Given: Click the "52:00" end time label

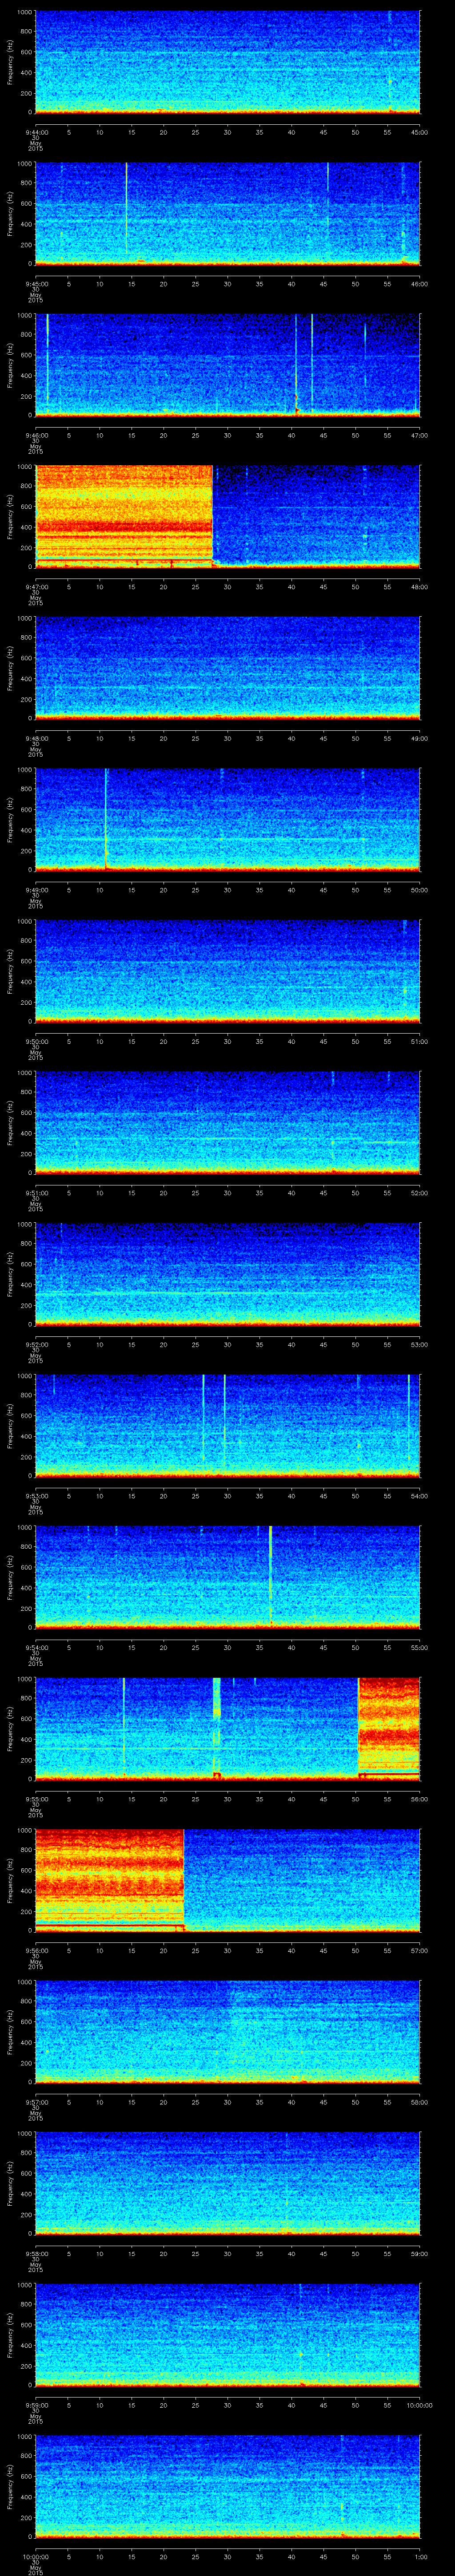Looking at the screenshot, I should 420,1193.
